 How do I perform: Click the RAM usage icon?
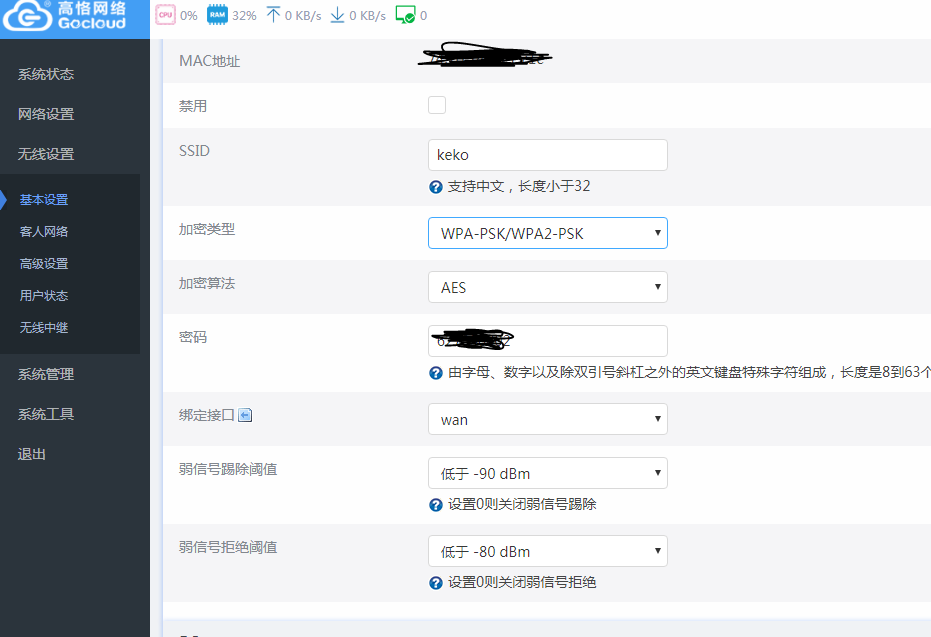click(216, 15)
